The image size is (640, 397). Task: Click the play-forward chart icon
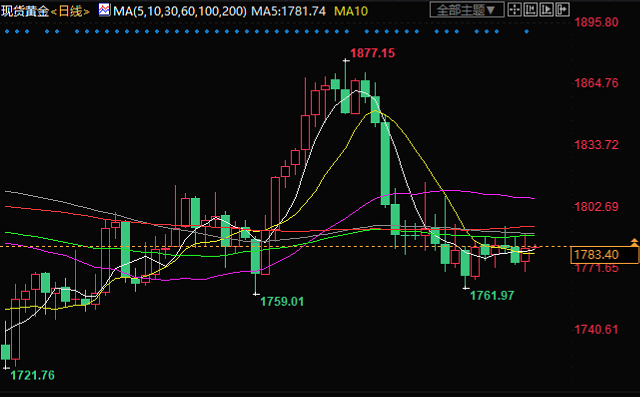tap(546, 10)
